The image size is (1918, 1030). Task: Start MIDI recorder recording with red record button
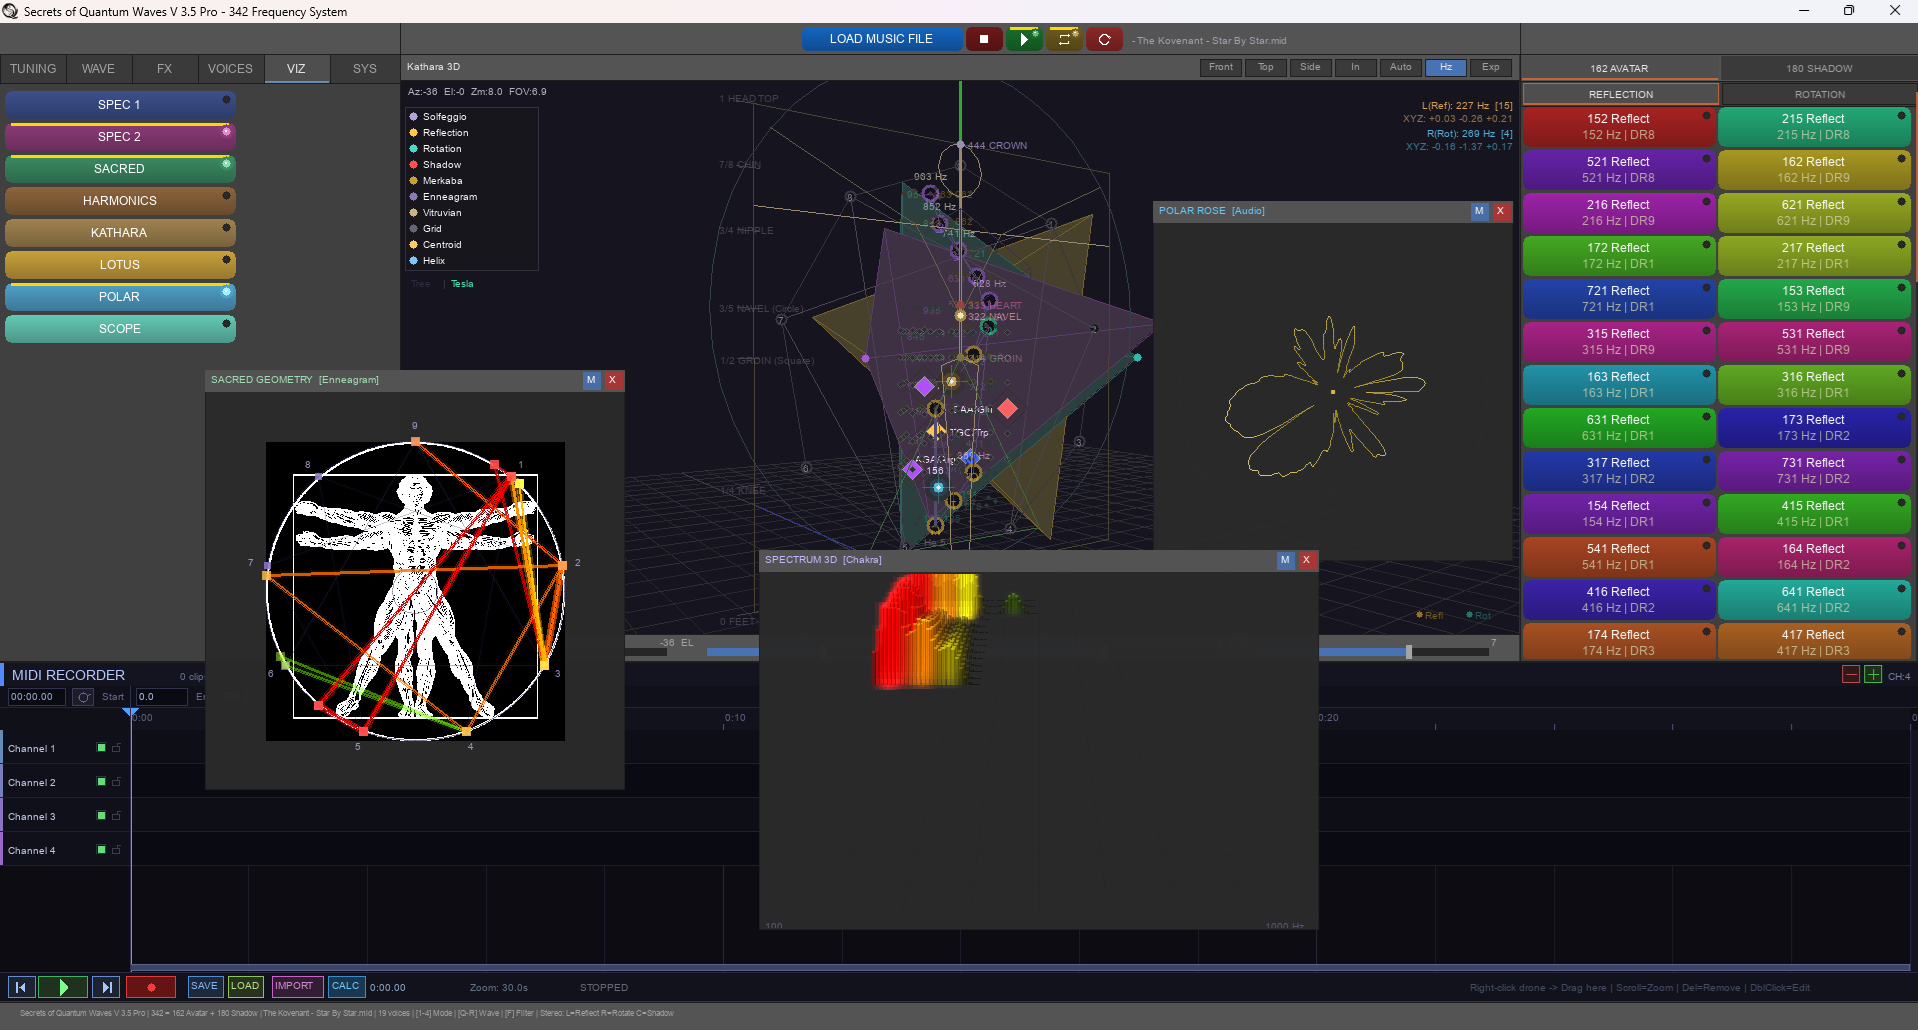pos(151,987)
